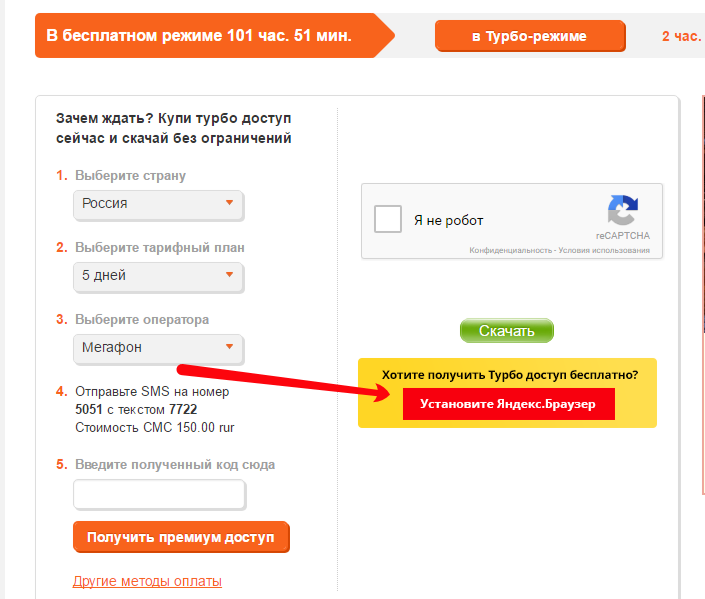Click the "Установите Яндекс.Браузер" red button
Viewport: 705px width, 599px height.
pos(508,403)
